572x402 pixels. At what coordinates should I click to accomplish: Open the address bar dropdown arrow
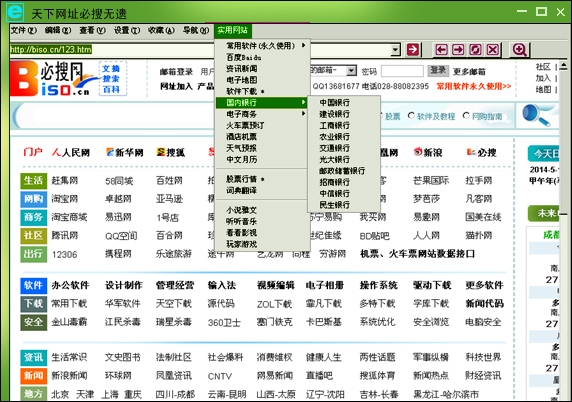(x=395, y=50)
